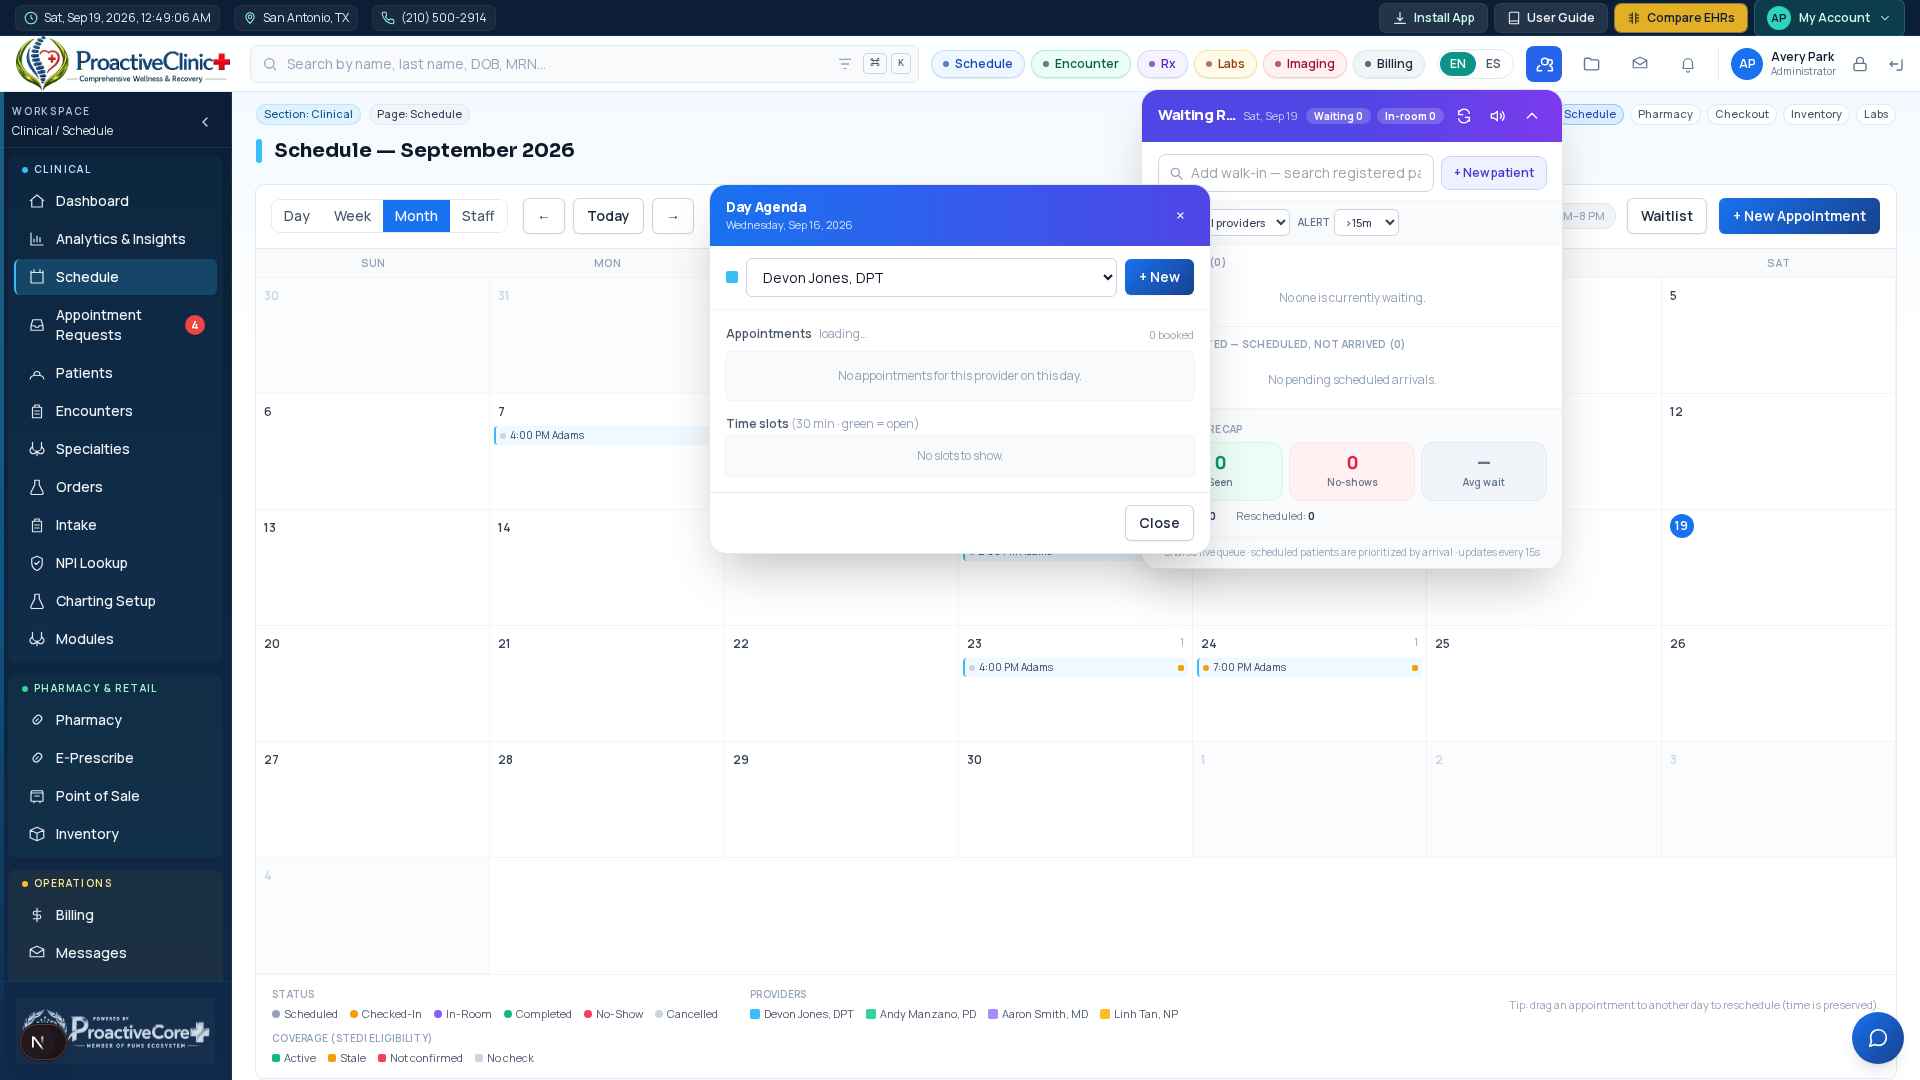Open the all providers filter dropdown
This screenshot has height=1080, width=1920.
[1248, 223]
